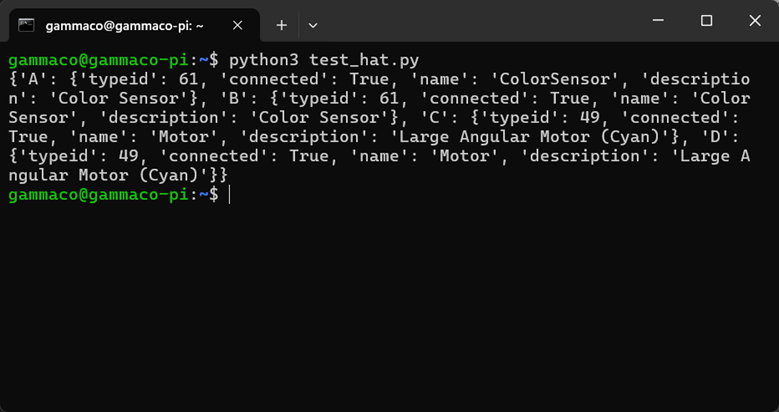Open a new tab with plus button
The height and width of the screenshot is (412, 779).
click(282, 25)
